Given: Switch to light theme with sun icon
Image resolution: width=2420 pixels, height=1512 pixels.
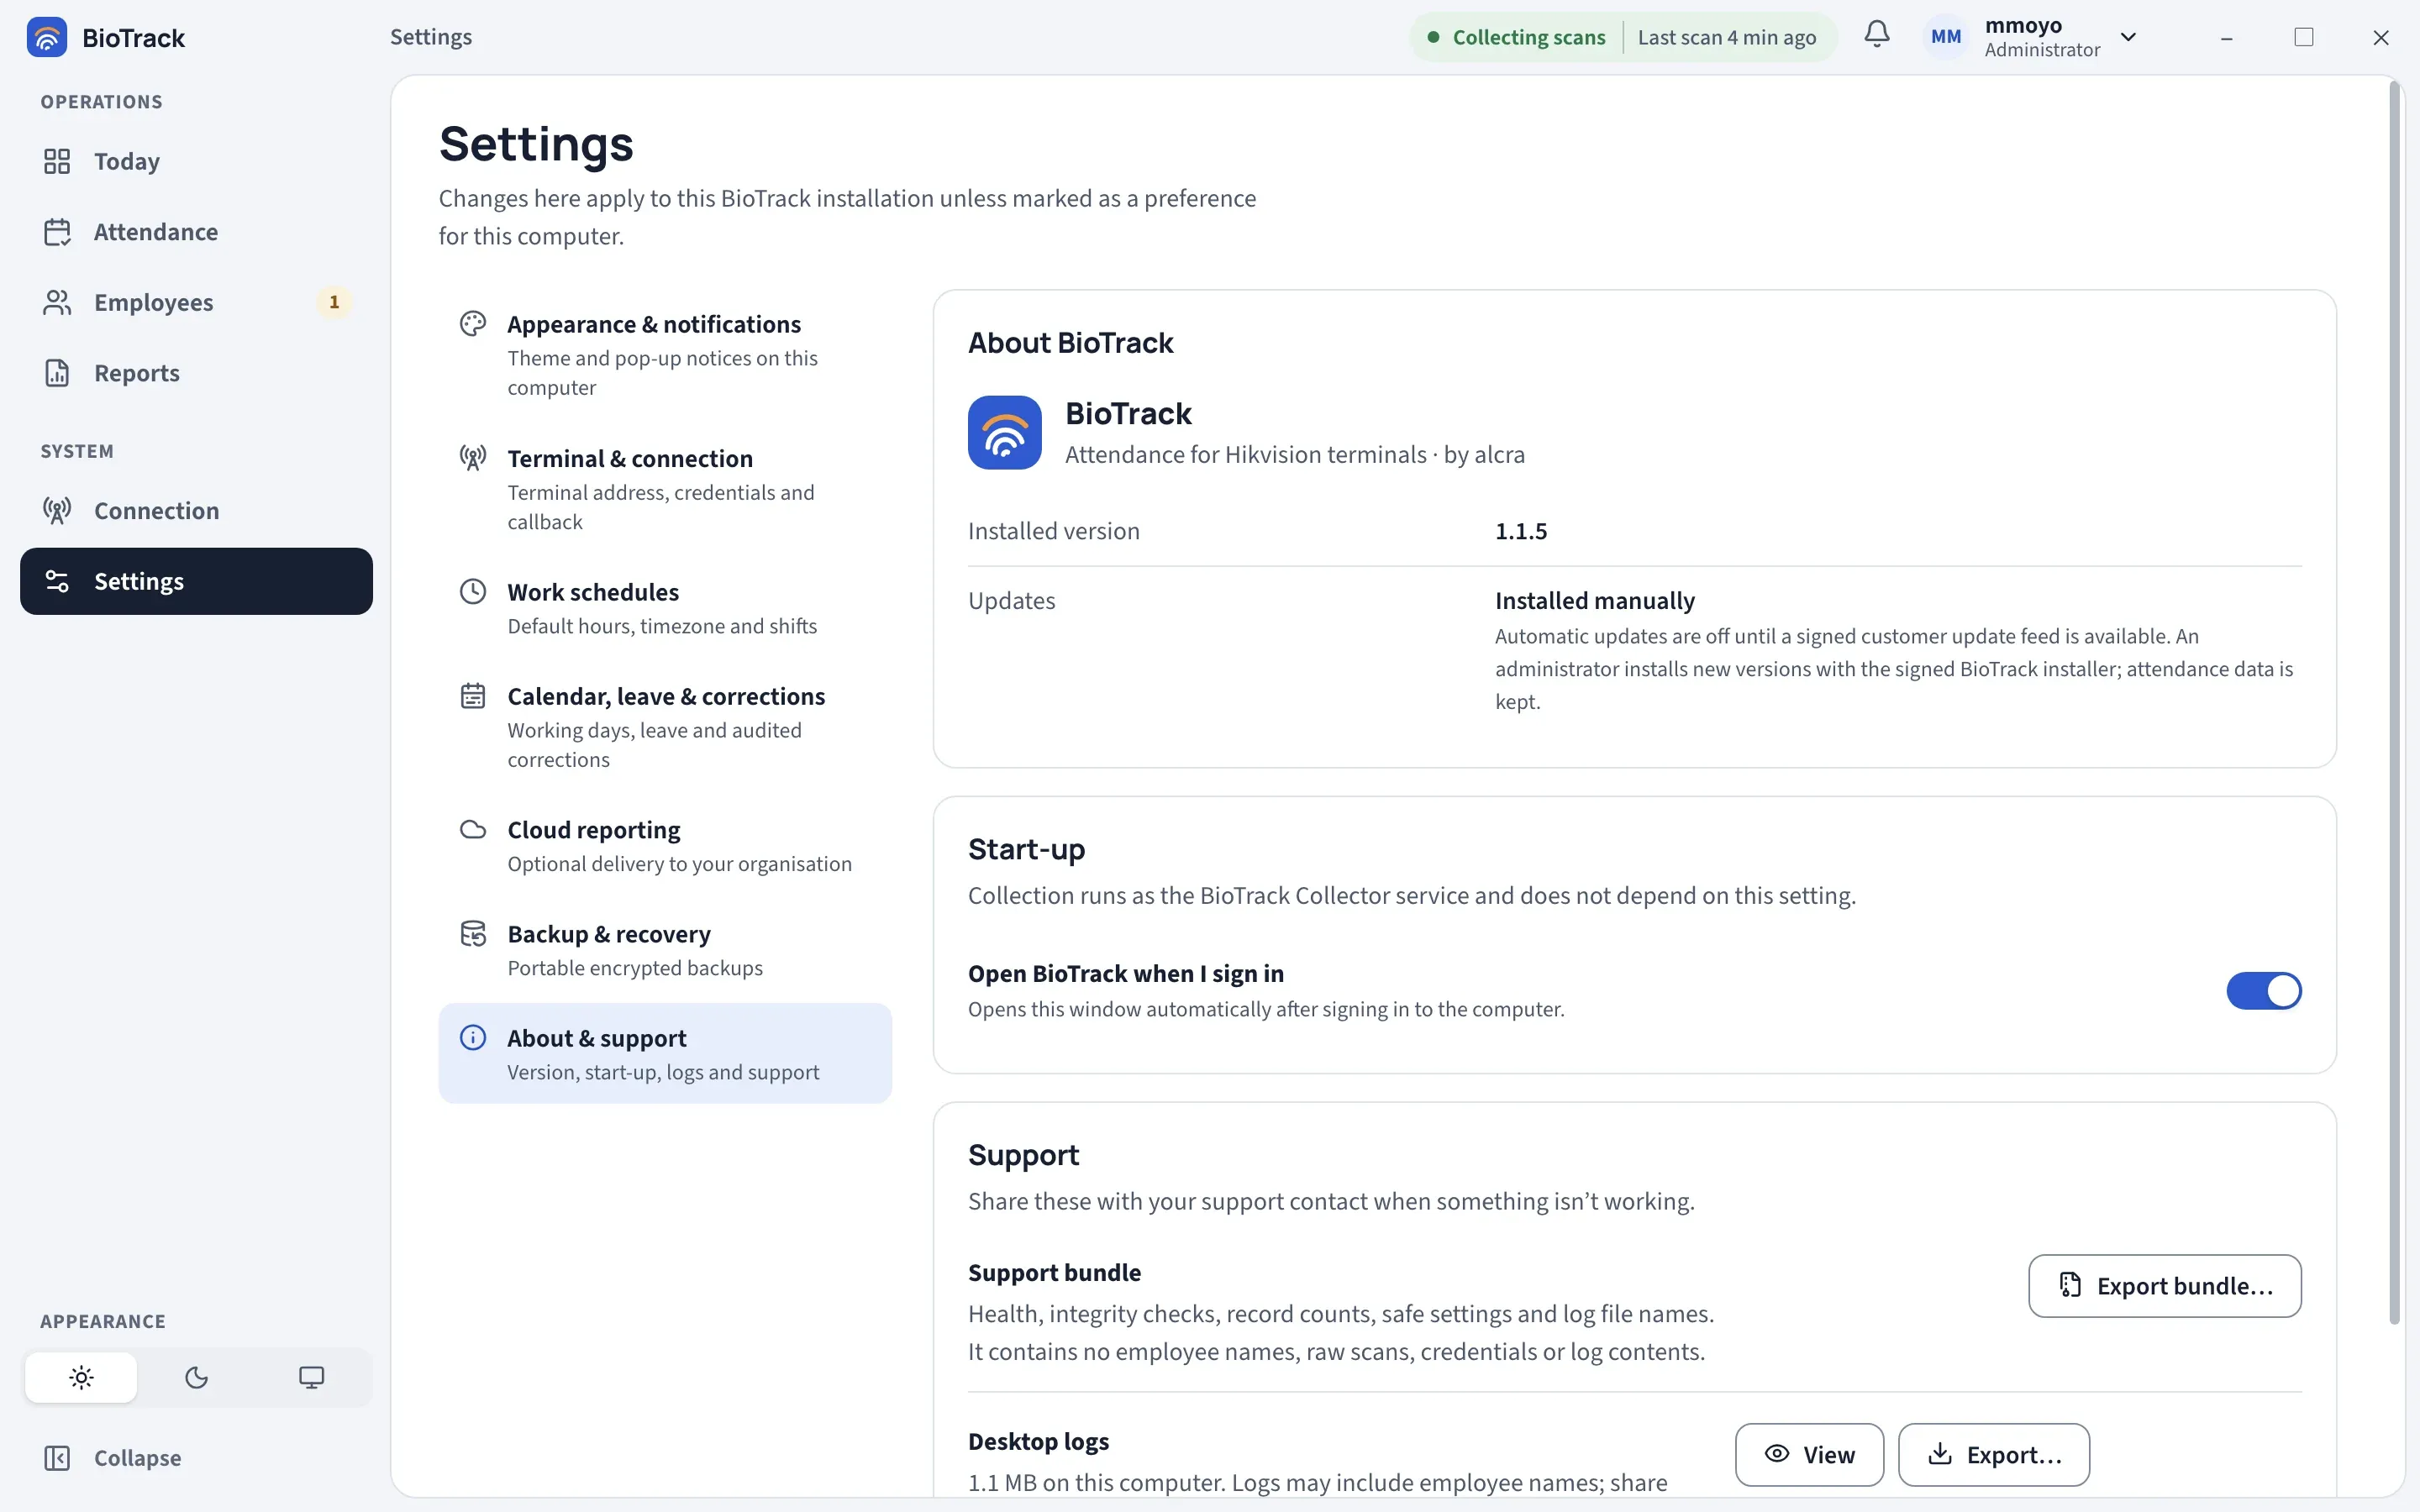Looking at the screenshot, I should click(81, 1377).
